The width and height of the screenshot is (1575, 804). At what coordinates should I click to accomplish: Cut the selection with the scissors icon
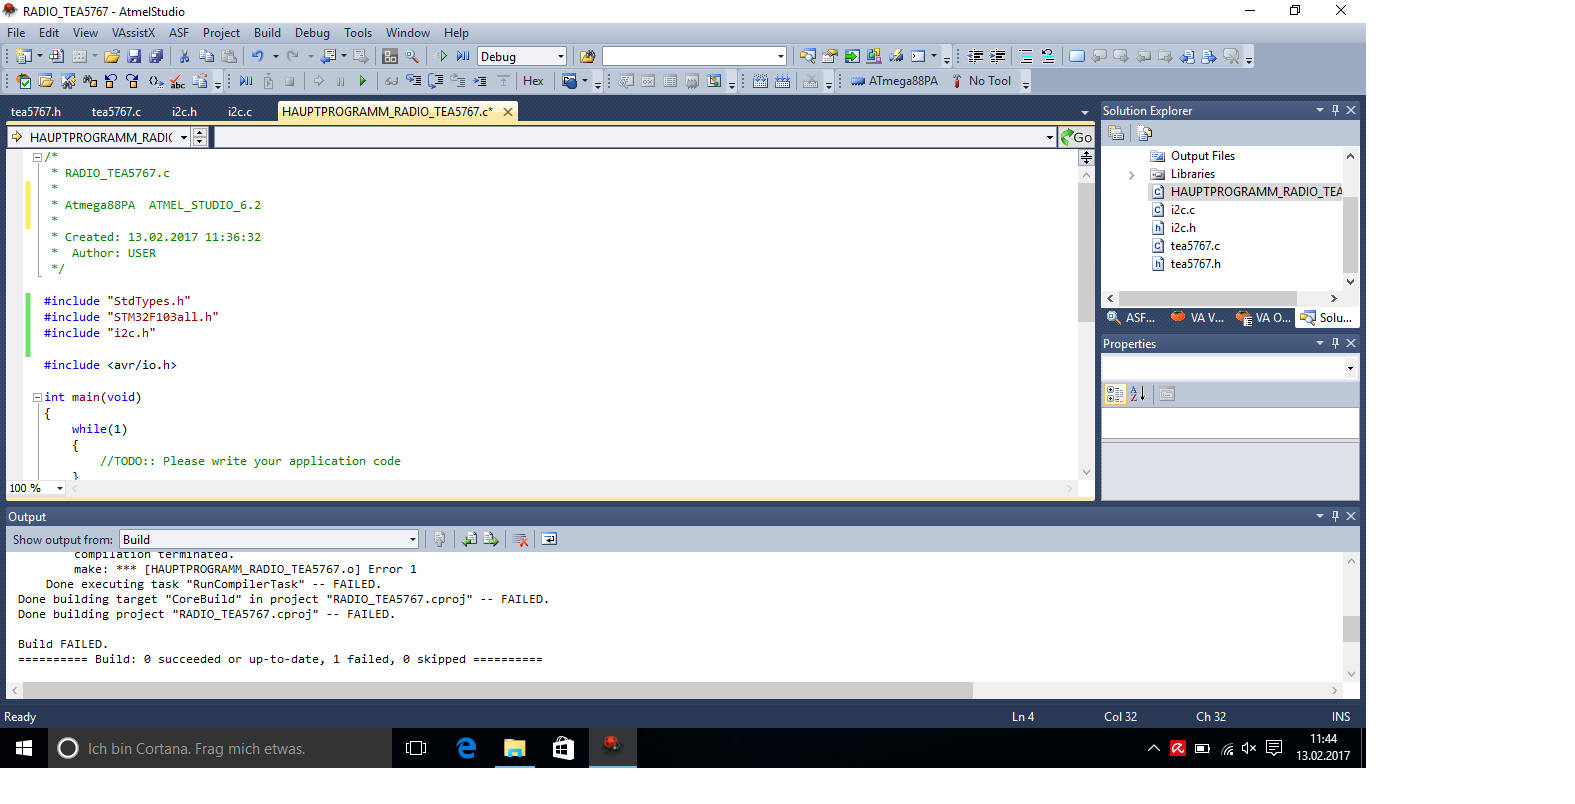click(x=185, y=57)
